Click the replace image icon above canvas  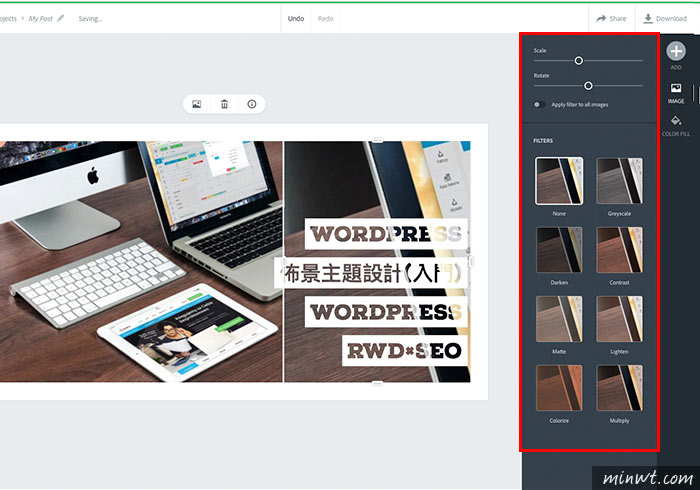coord(196,104)
